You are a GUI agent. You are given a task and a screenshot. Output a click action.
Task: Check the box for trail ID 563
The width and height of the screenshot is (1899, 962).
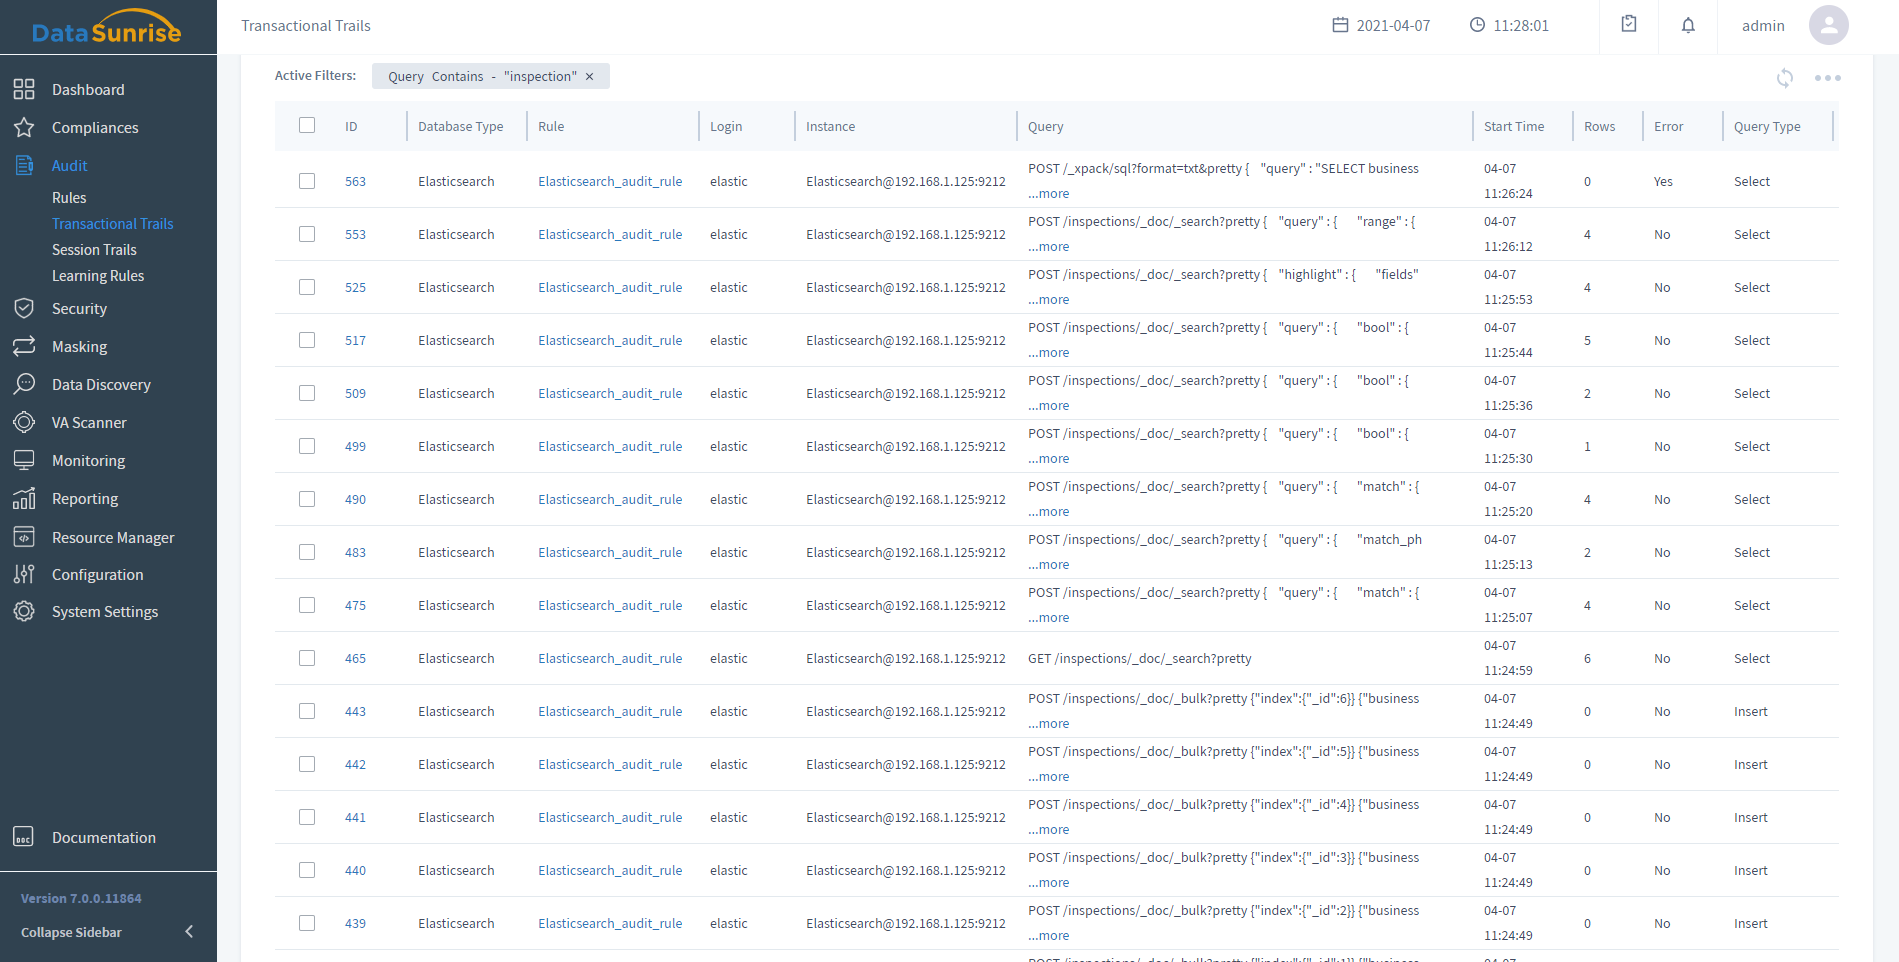point(307,181)
